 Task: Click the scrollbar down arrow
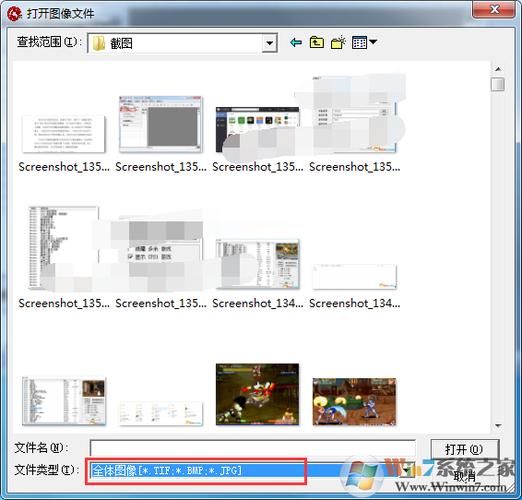pyautogui.click(x=498, y=425)
